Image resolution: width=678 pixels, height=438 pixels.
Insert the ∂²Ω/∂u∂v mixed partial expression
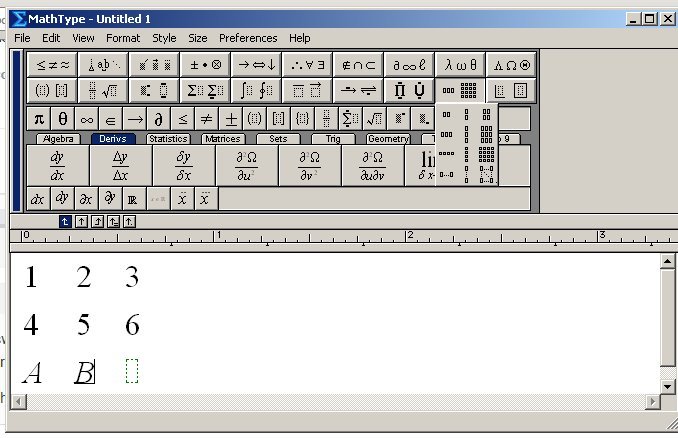click(x=373, y=166)
